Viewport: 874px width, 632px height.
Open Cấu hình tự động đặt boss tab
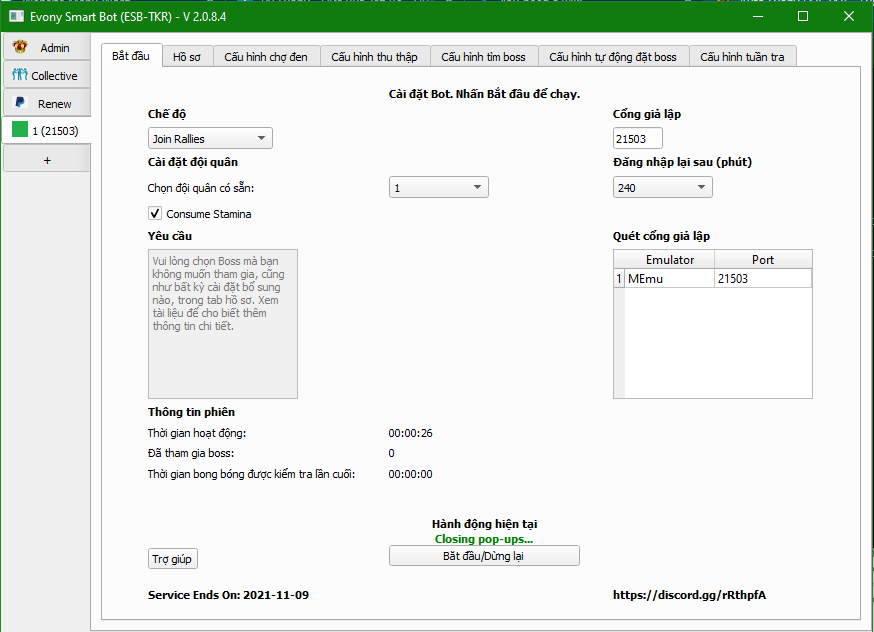tap(612, 57)
